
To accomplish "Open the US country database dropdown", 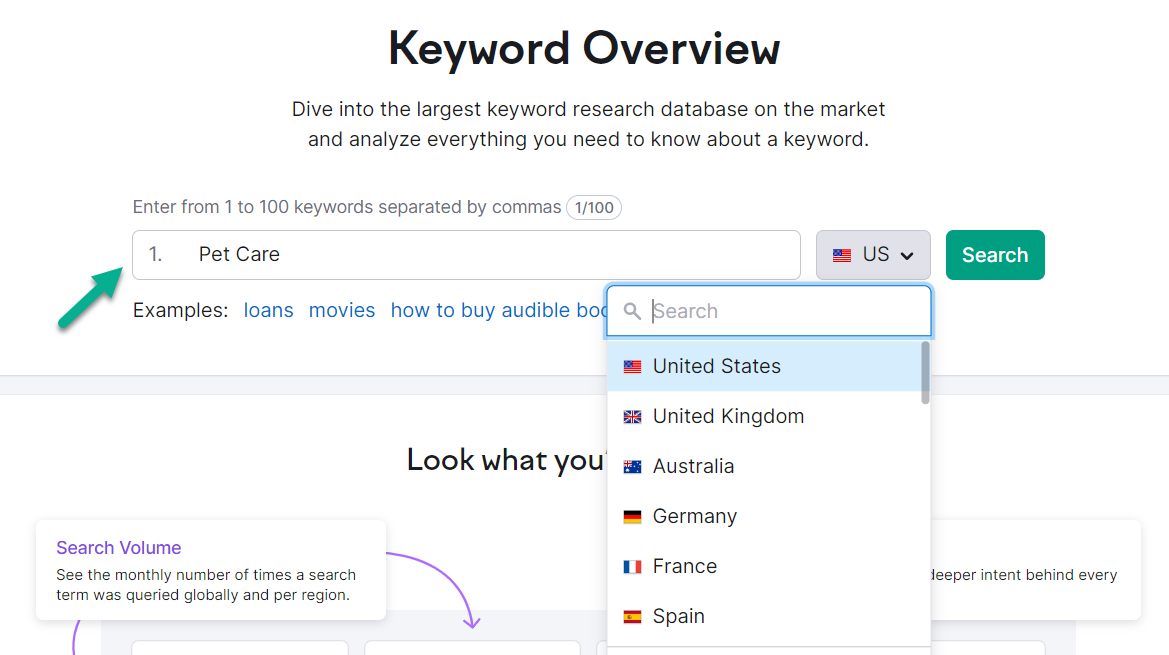I will 872,255.
